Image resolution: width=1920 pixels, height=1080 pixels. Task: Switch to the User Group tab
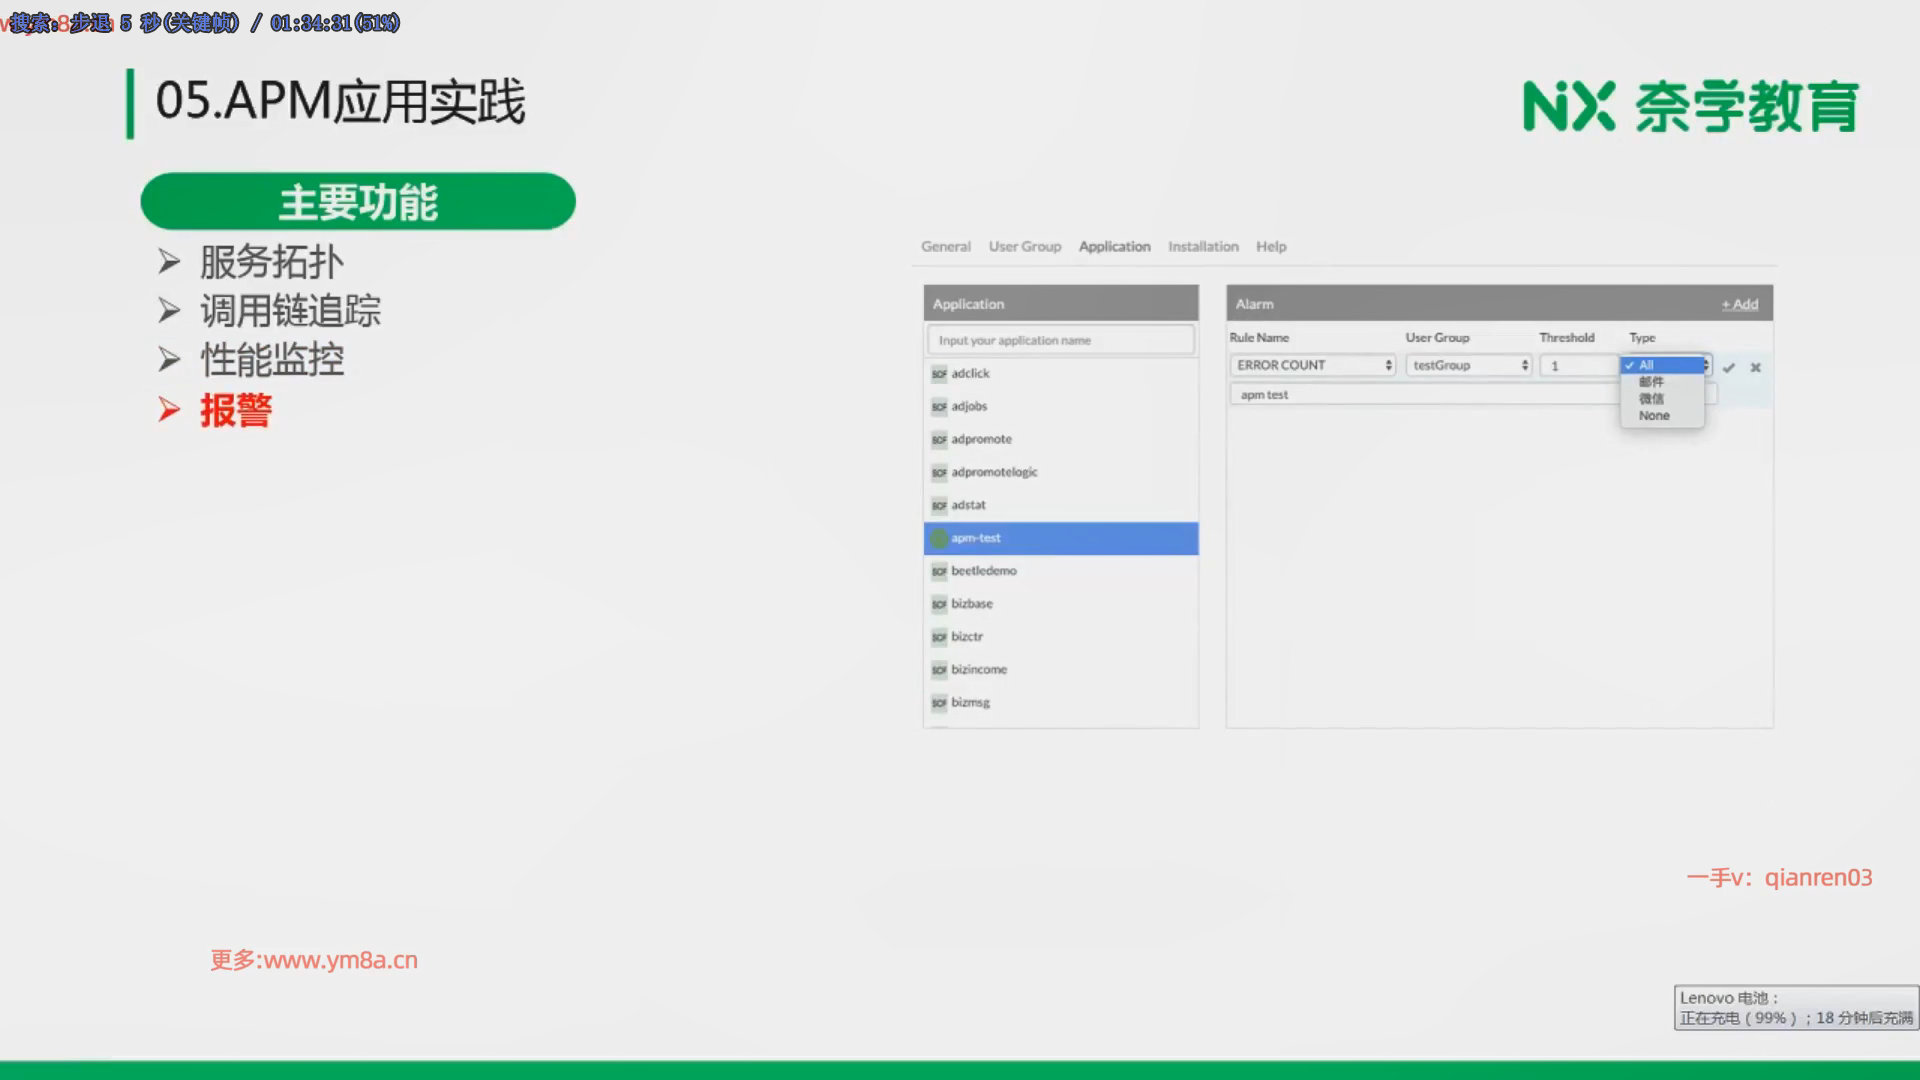click(1024, 246)
